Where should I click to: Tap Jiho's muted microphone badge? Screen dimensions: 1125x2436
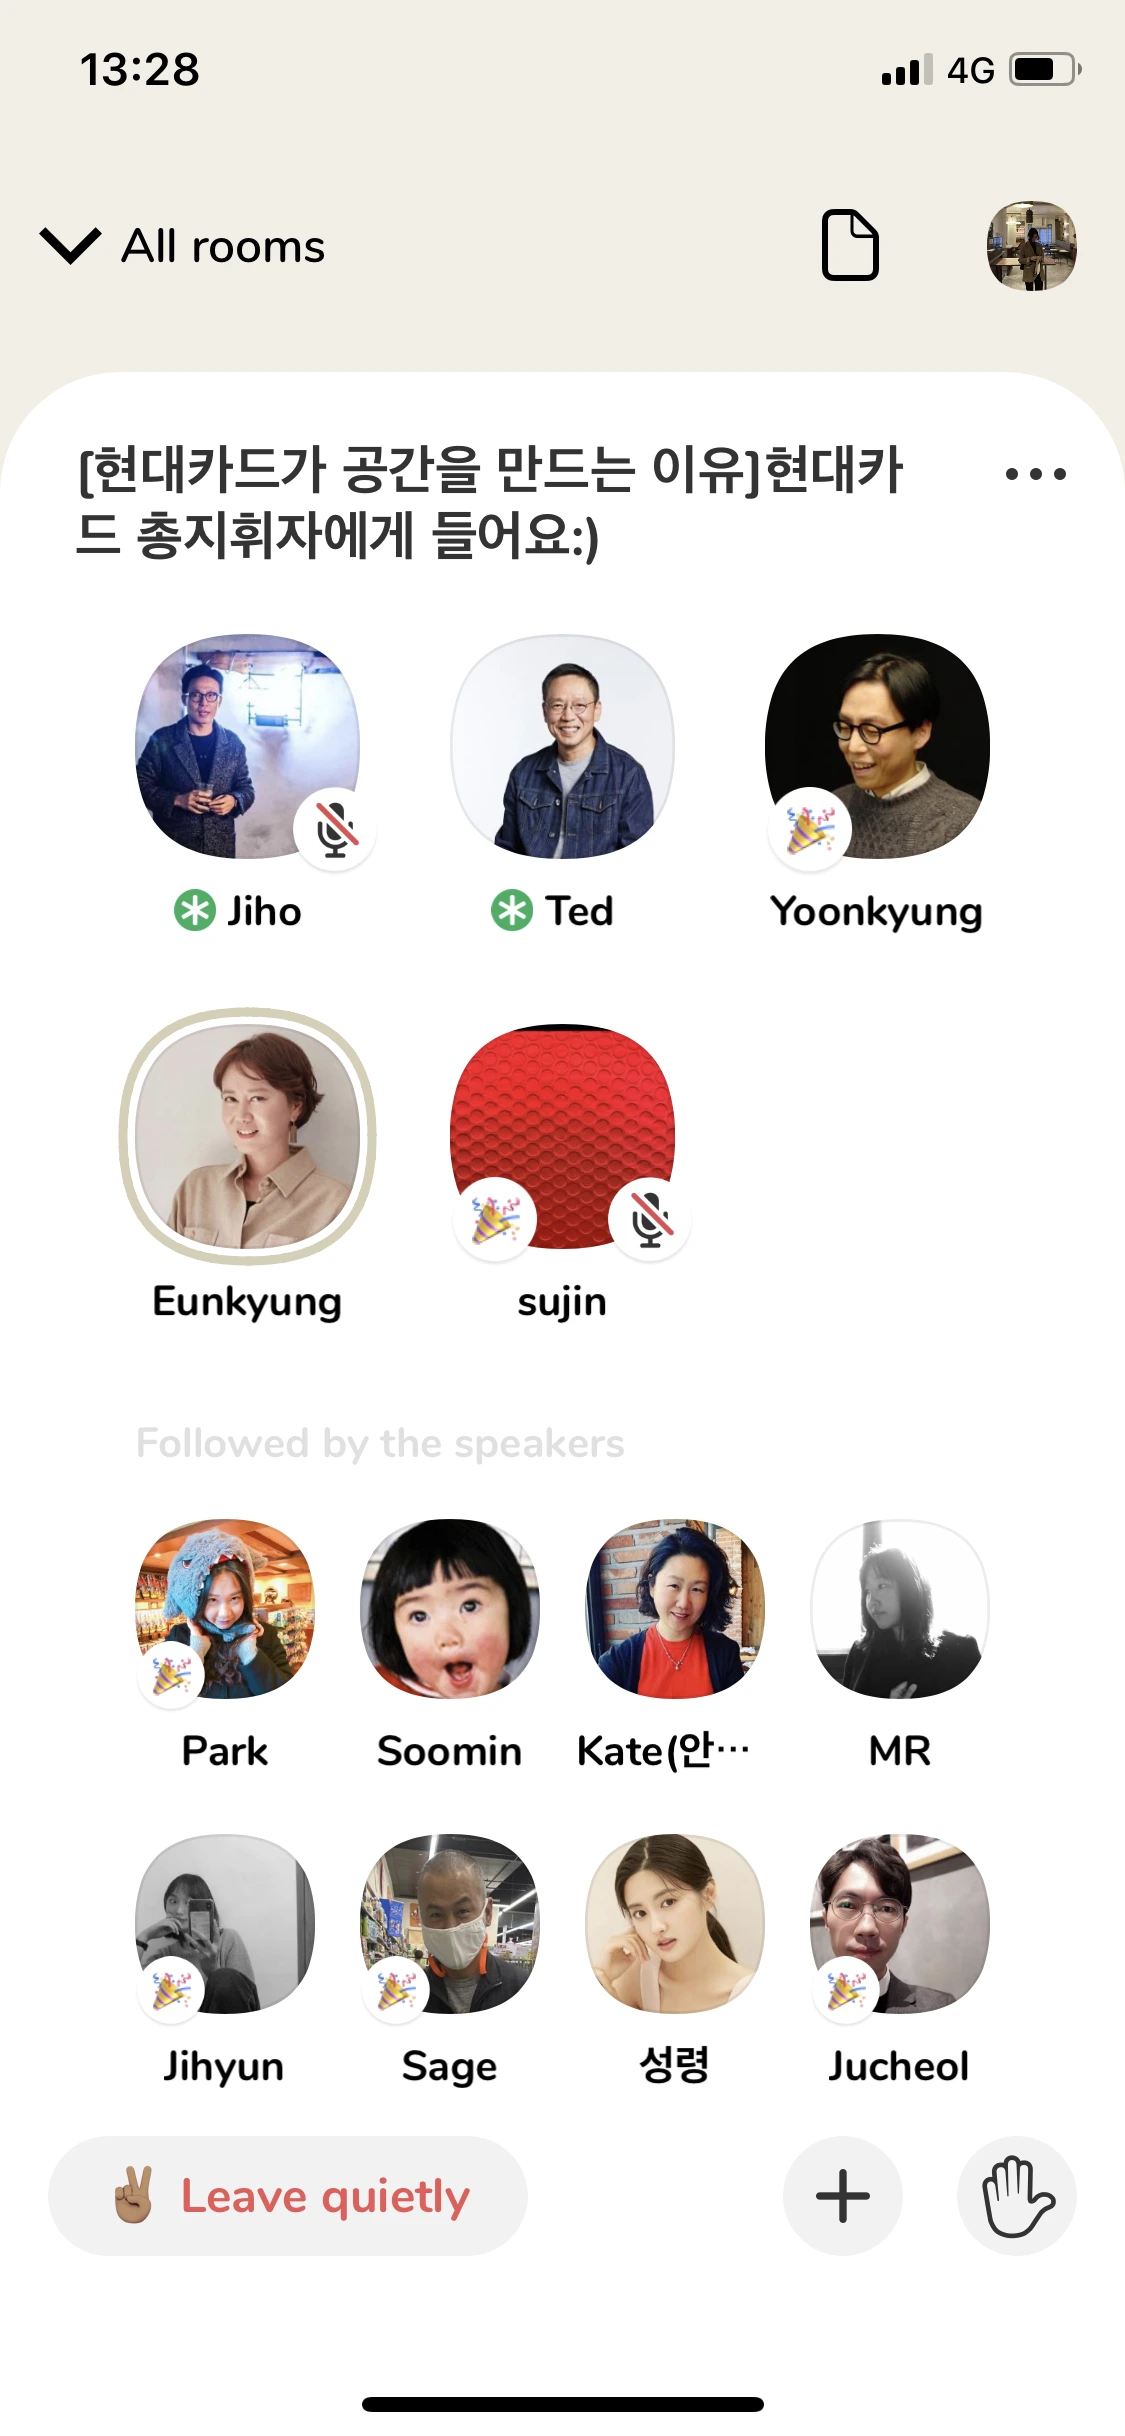[x=336, y=829]
